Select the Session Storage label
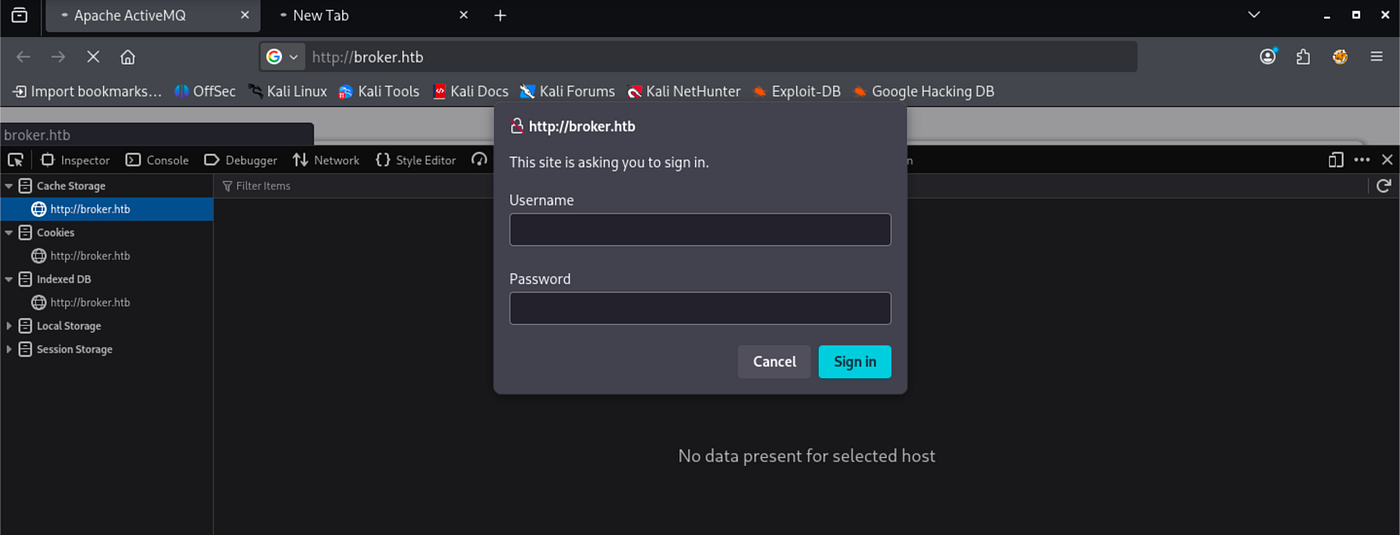The image size is (1400, 535). [75, 349]
